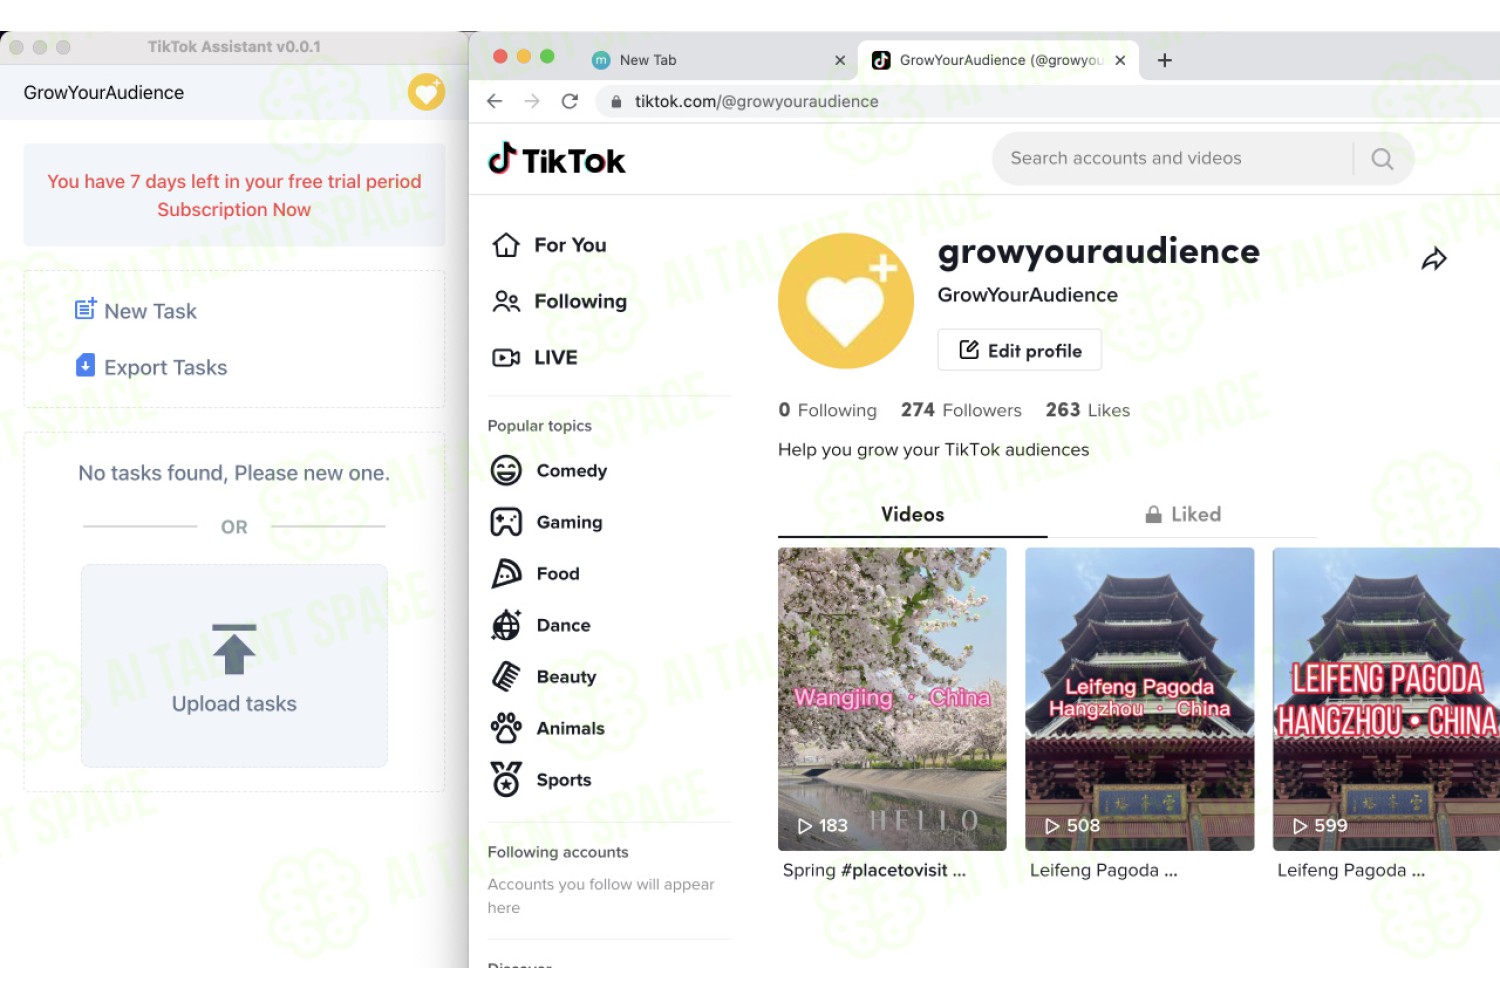The image size is (1500, 1000).
Task: Click the TikTok logo
Action: 557,160
